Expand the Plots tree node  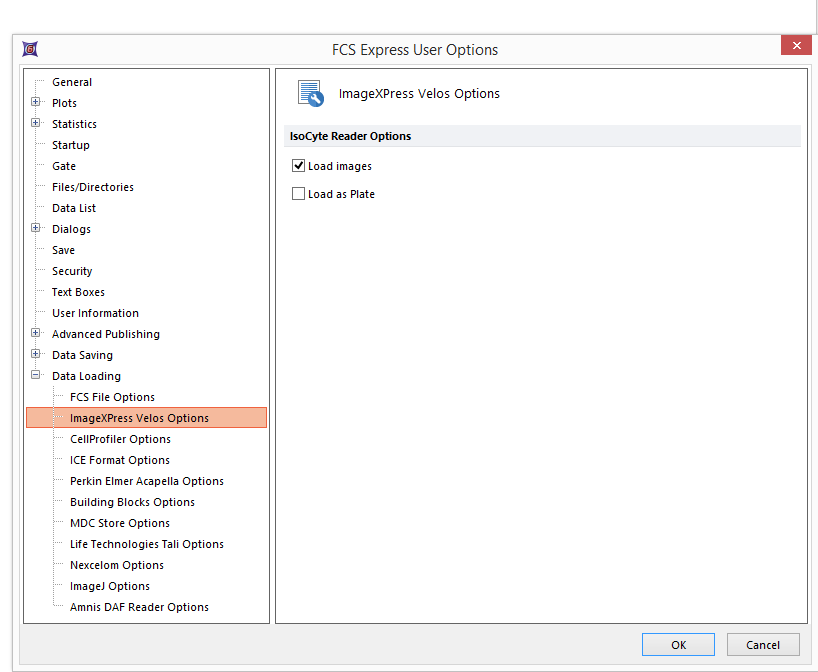click(x=36, y=103)
